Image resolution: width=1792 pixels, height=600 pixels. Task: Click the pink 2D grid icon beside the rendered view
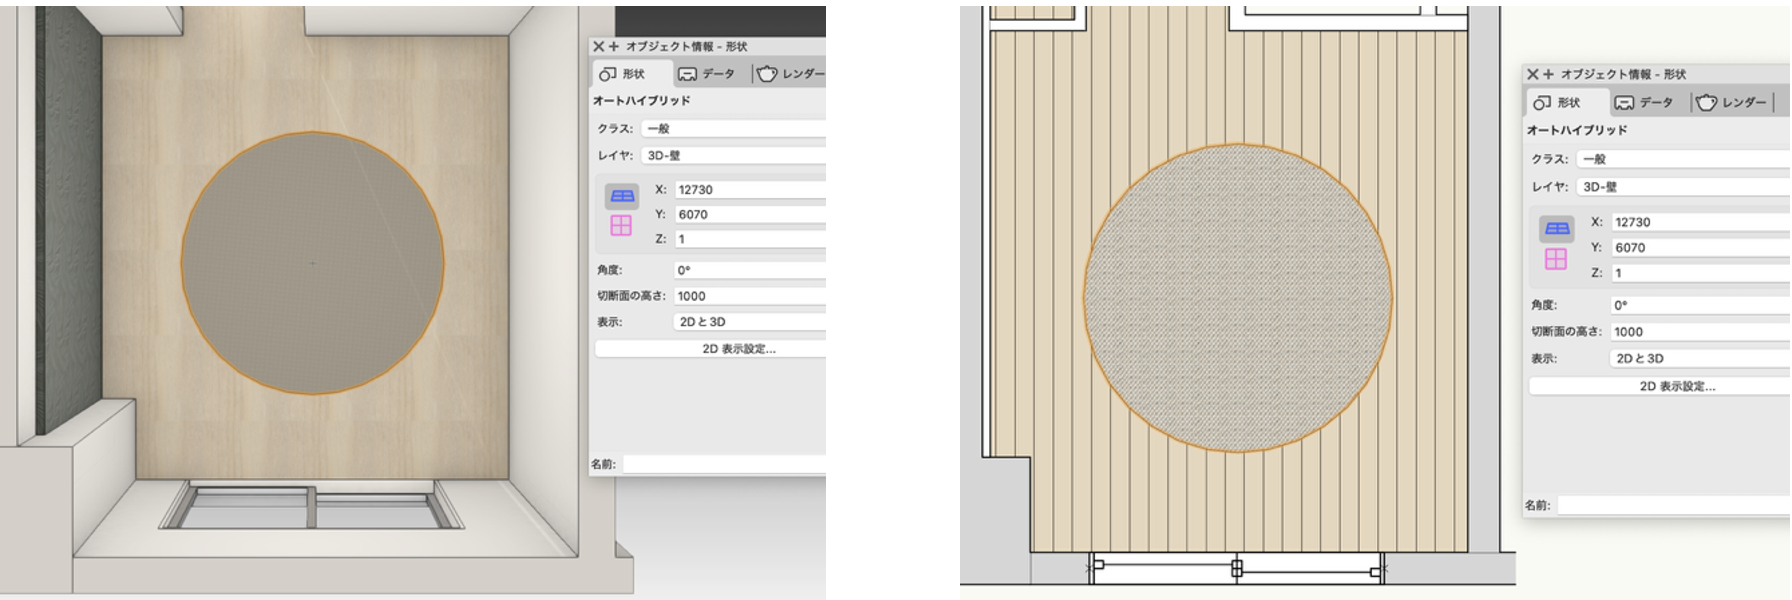coord(621,226)
